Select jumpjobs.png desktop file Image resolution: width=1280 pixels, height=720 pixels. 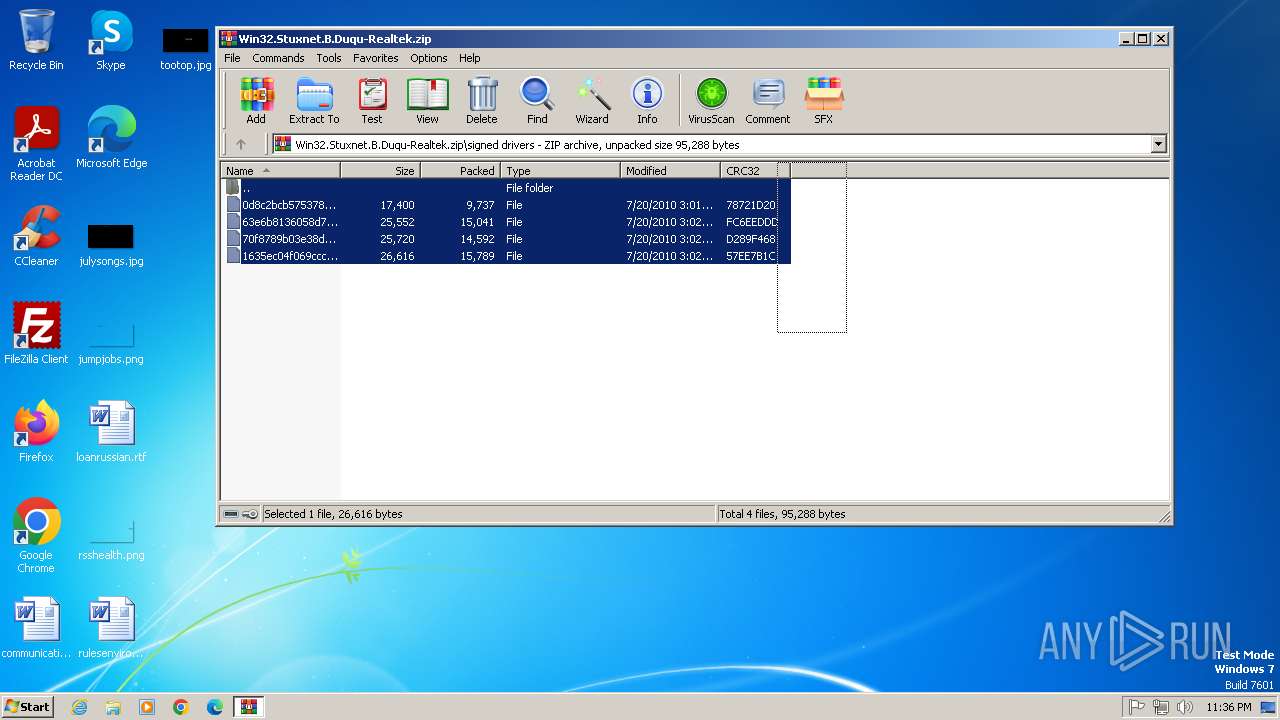click(x=111, y=343)
